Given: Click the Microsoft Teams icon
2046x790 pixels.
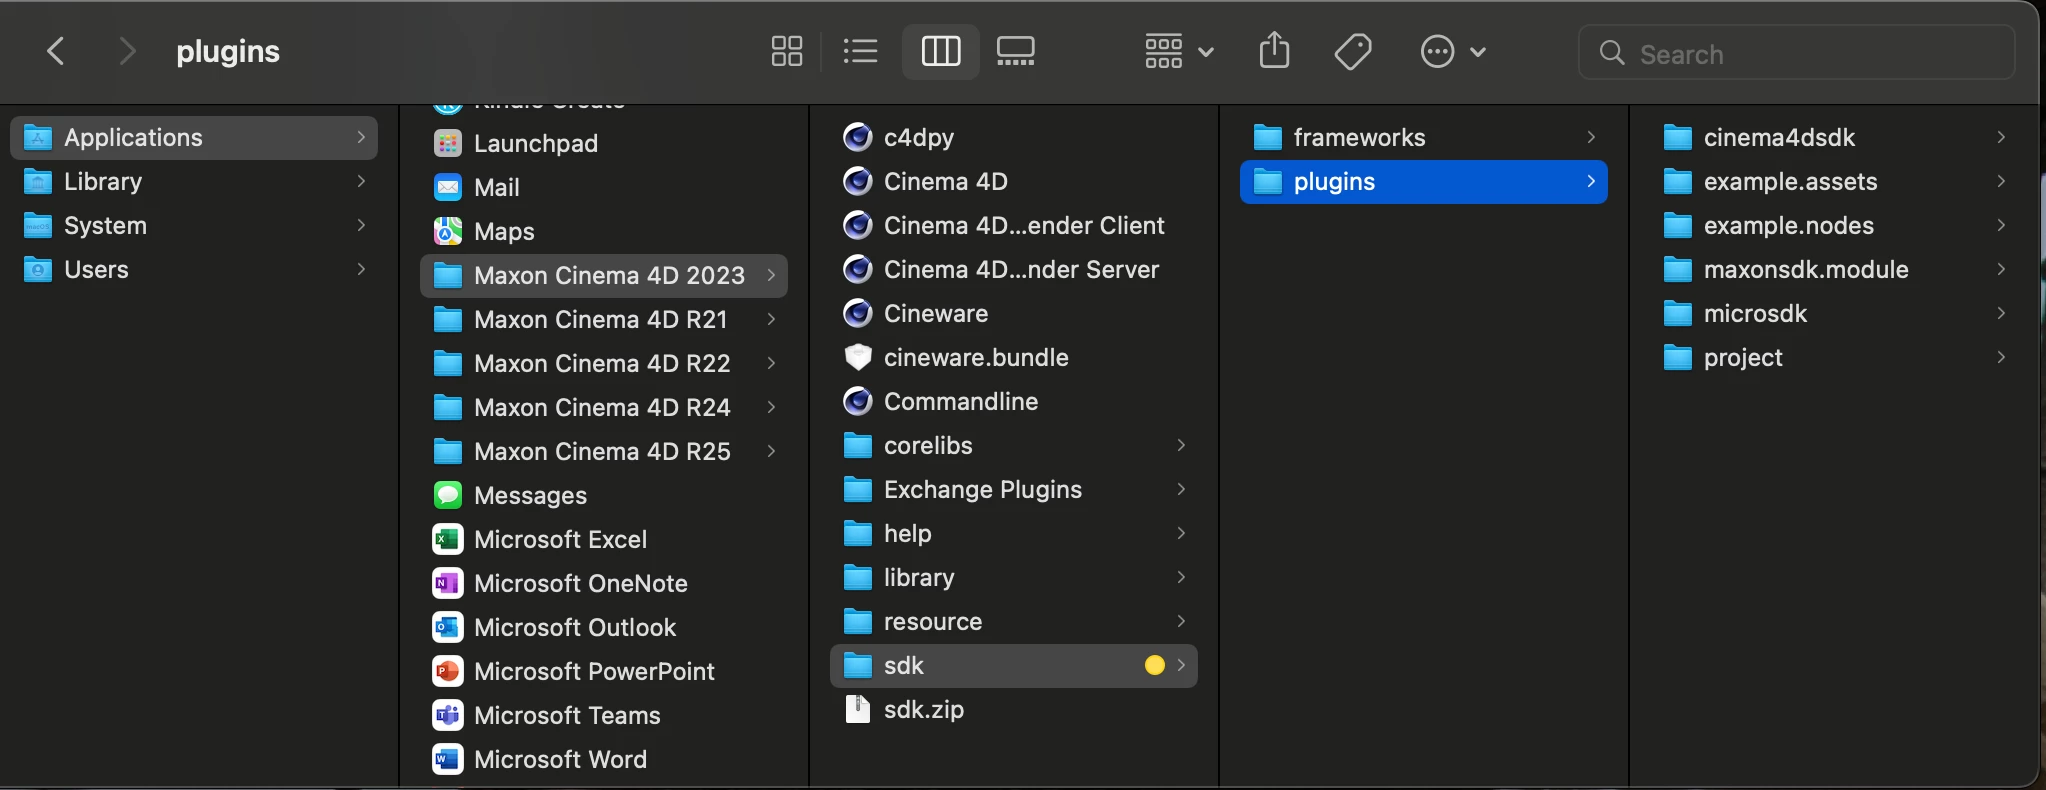Looking at the screenshot, I should 448,715.
